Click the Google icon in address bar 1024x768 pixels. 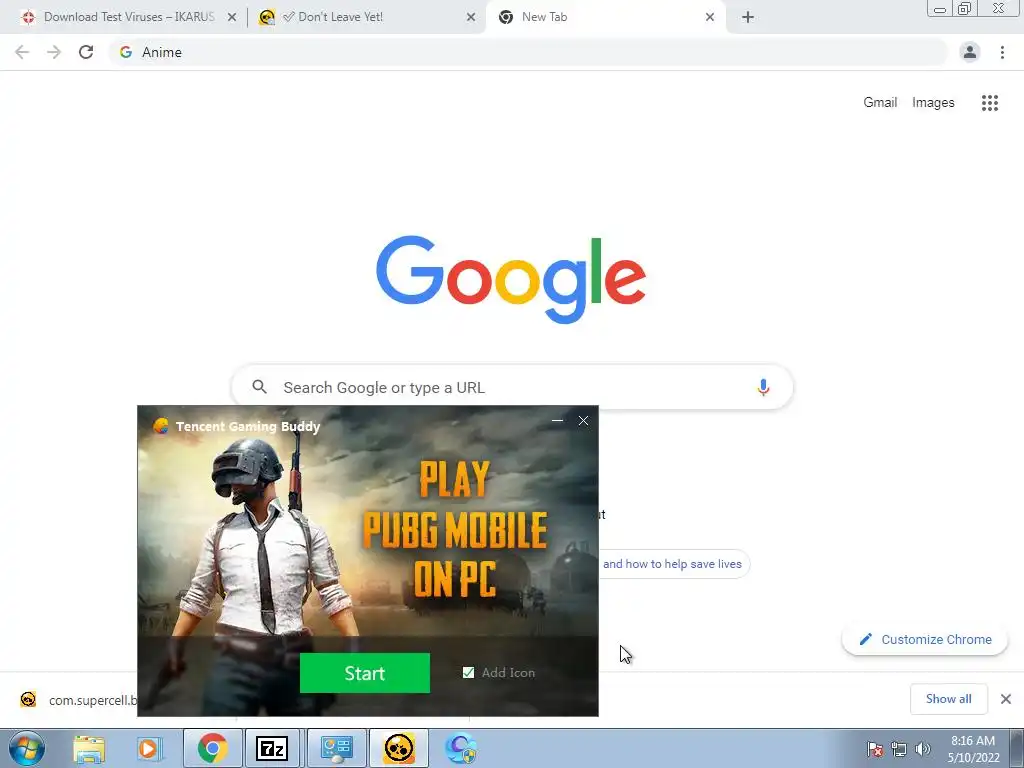pyautogui.click(x=126, y=52)
